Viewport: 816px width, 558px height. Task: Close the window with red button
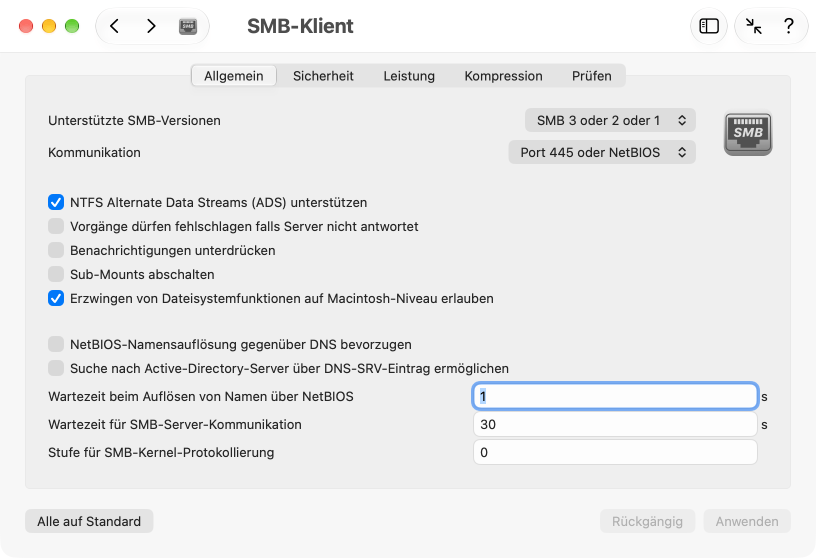(26, 26)
